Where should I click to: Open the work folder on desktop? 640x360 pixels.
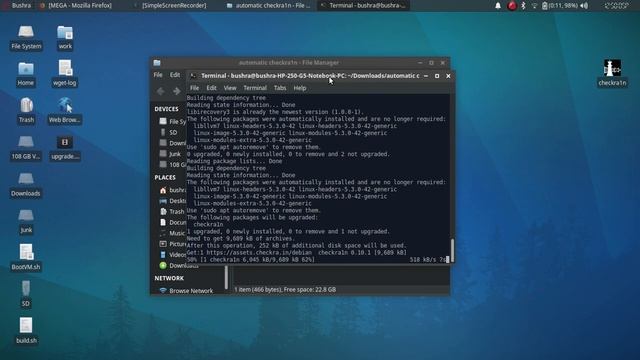coord(65,37)
